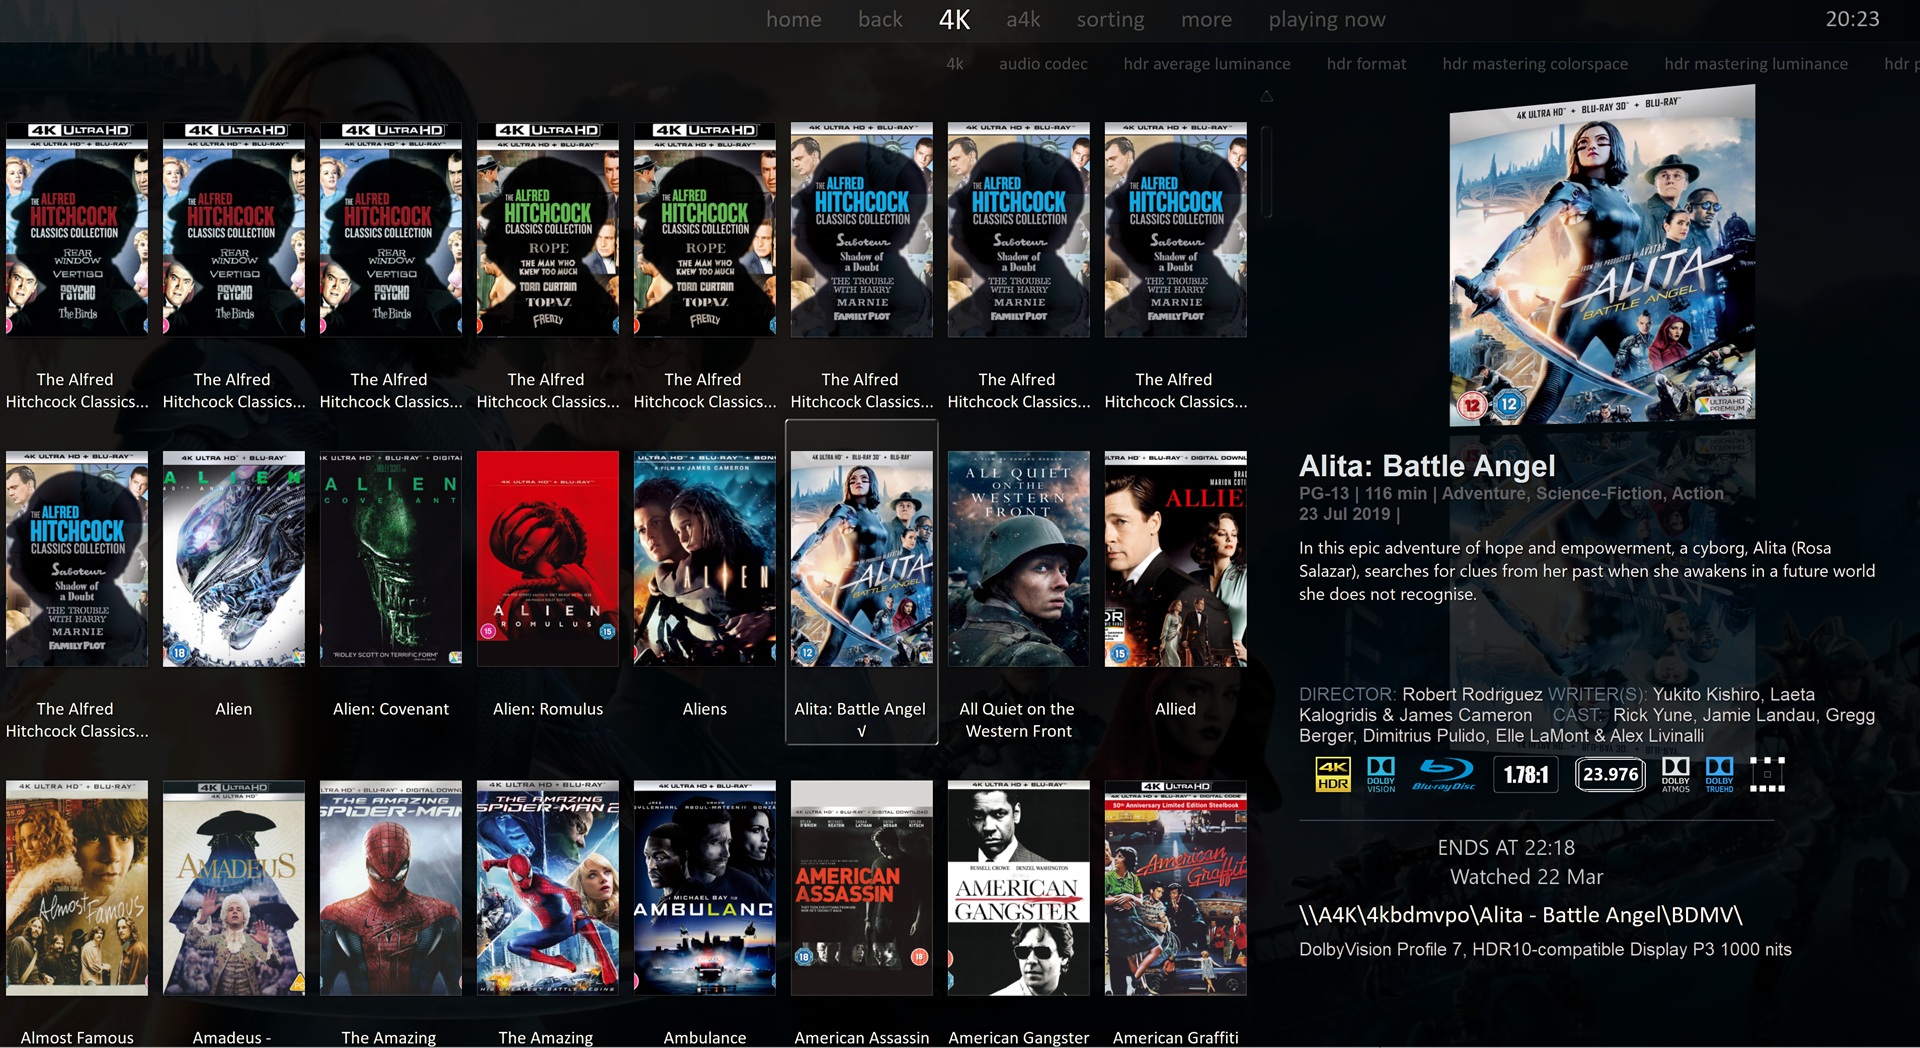The height and width of the screenshot is (1048, 1920).
Task: Open the playing now view
Action: 1327,19
